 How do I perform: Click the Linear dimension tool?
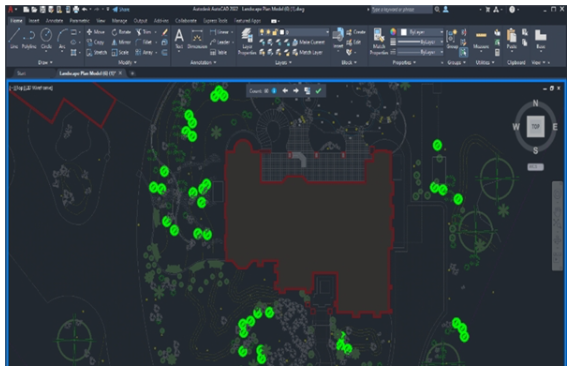pos(219,32)
